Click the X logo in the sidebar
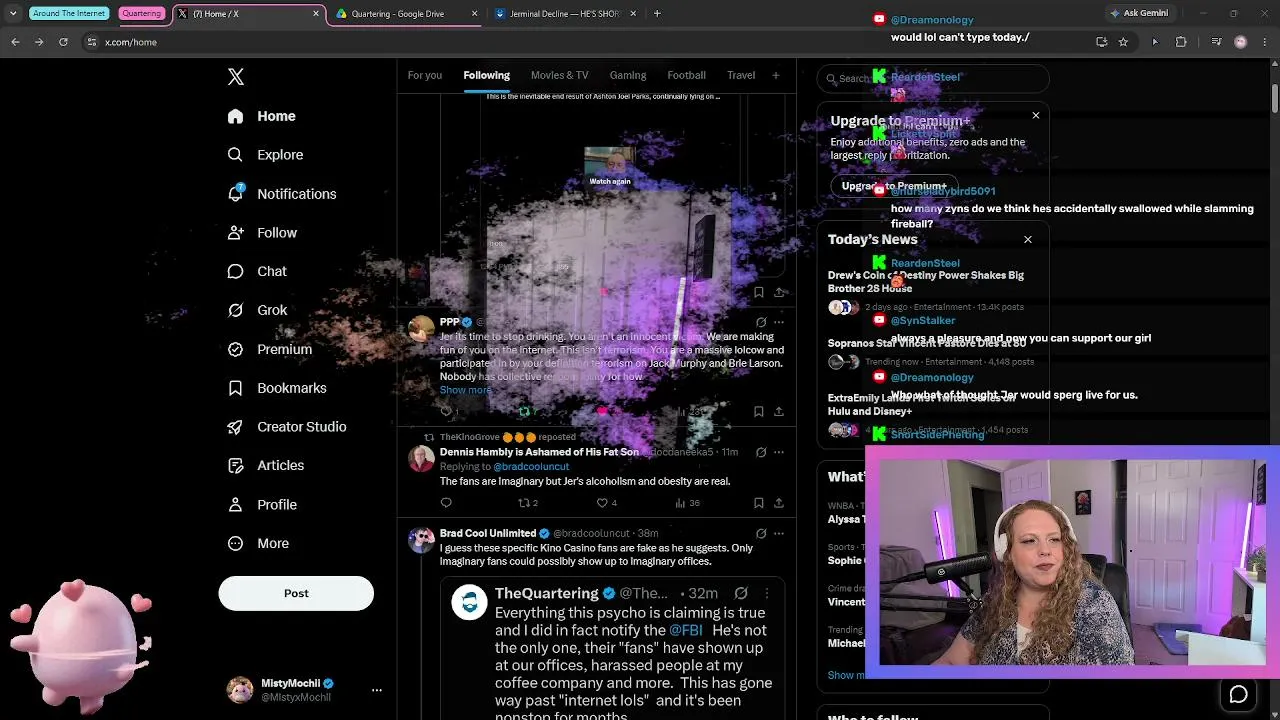The image size is (1280, 720). tap(236, 77)
